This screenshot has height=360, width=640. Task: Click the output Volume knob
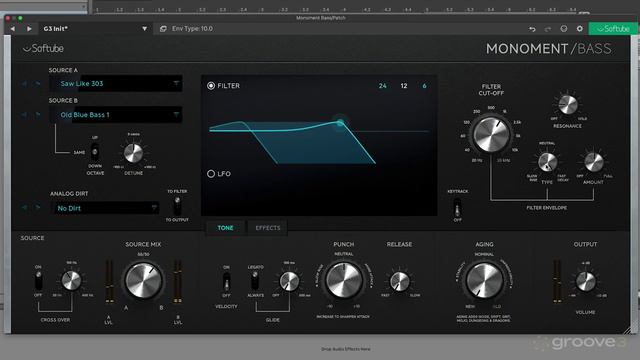[586, 282]
